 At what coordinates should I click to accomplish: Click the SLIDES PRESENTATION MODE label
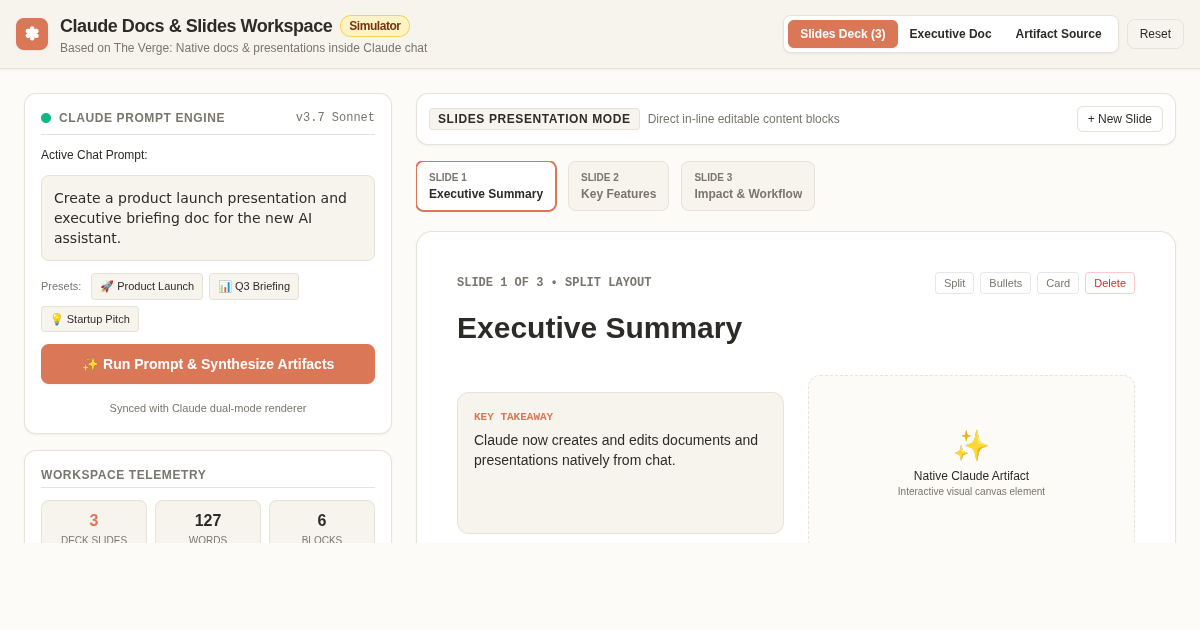[534, 119]
